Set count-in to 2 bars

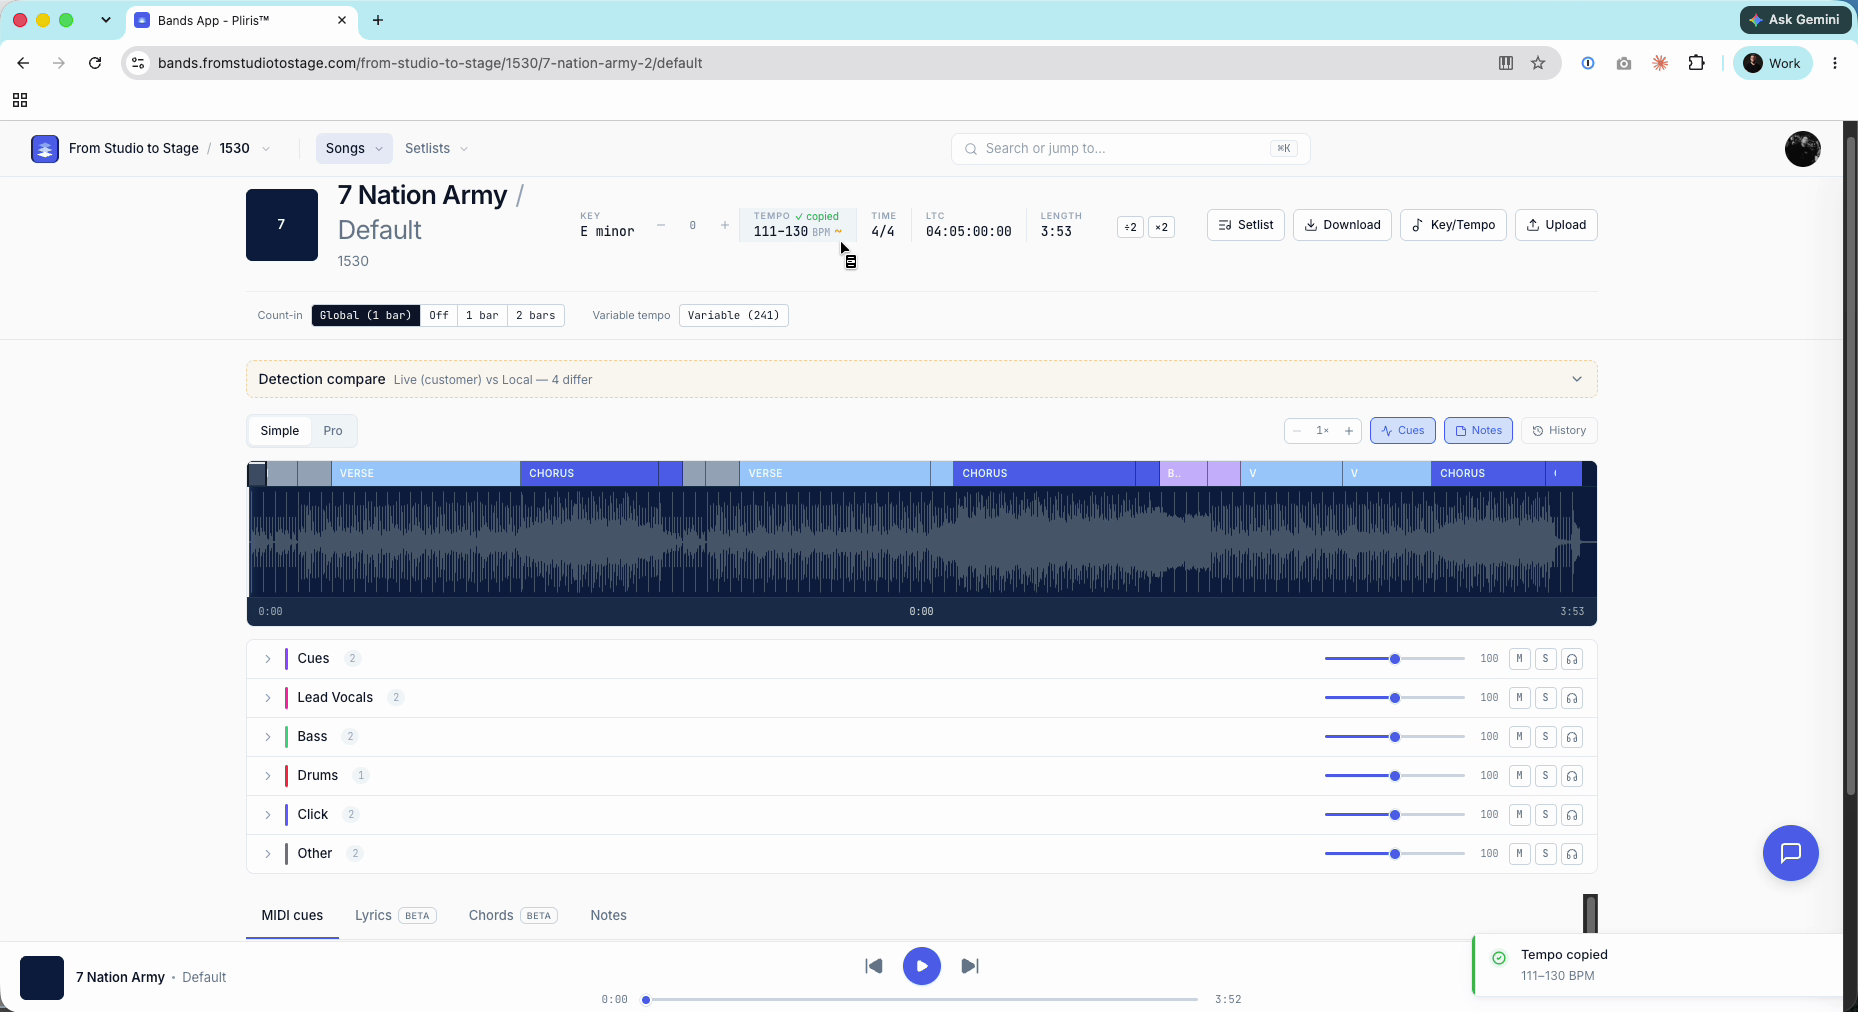[x=536, y=316]
